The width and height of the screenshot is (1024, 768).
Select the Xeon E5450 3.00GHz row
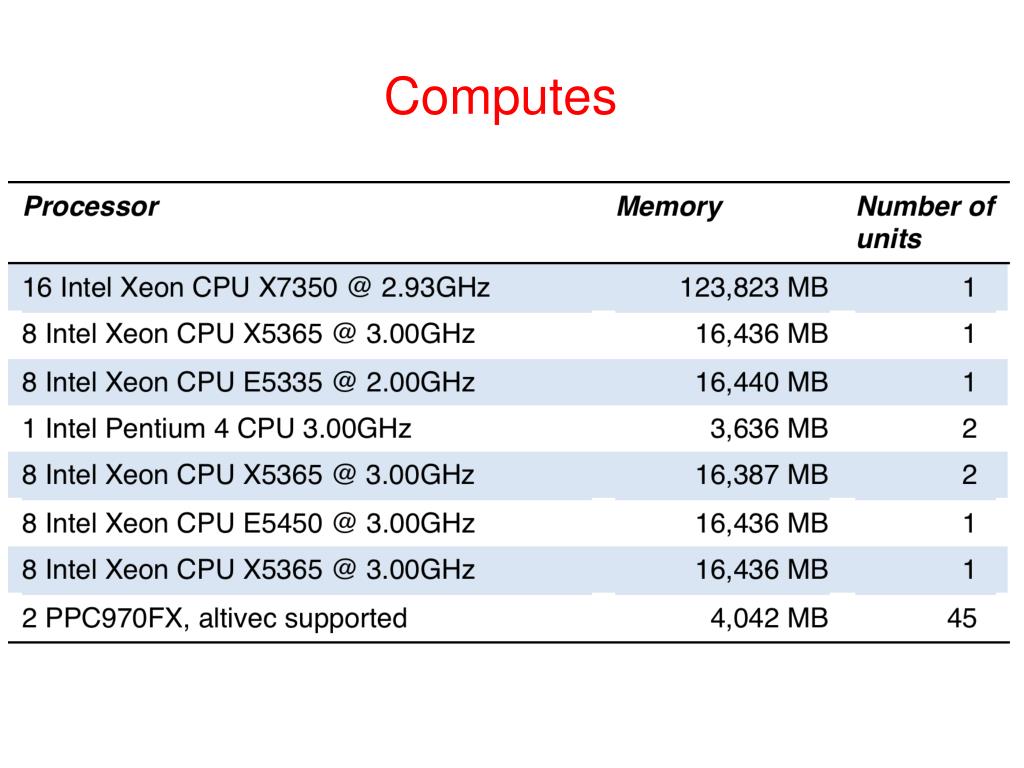click(508, 523)
